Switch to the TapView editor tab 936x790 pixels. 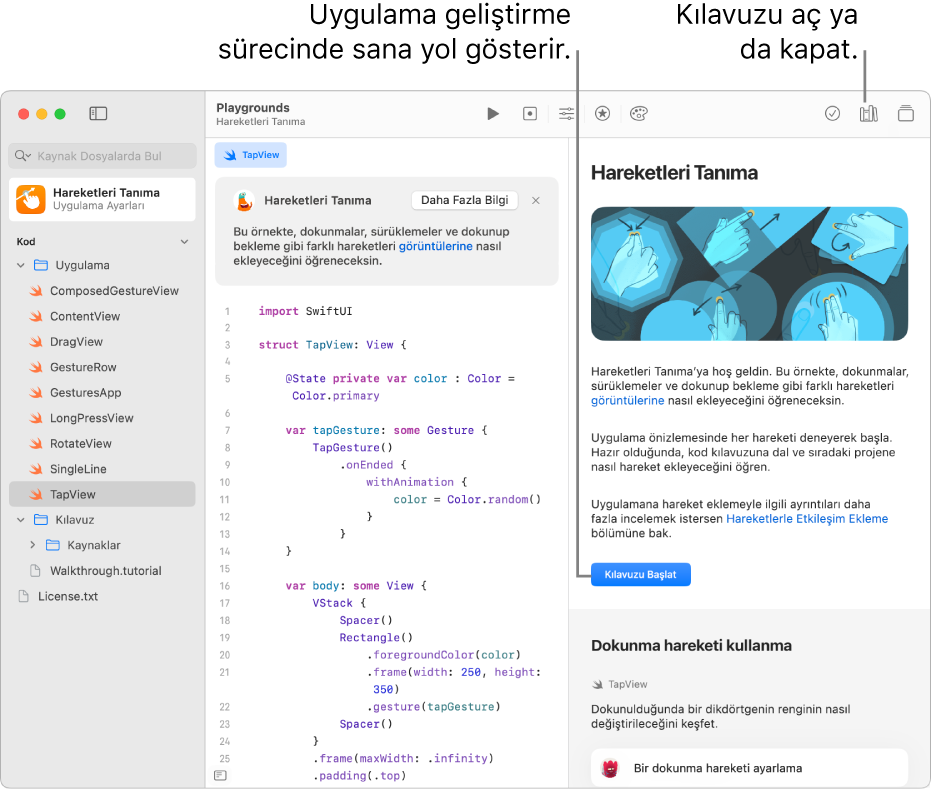click(251, 155)
